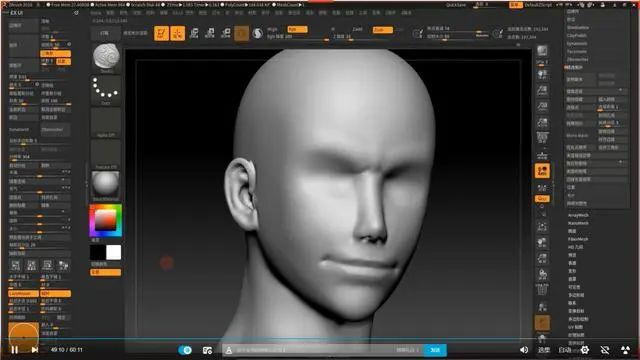Viewport: 640px width, 360px height.
Task: Click the Rotate view icon on right shelf
Action: [x=542, y=274]
